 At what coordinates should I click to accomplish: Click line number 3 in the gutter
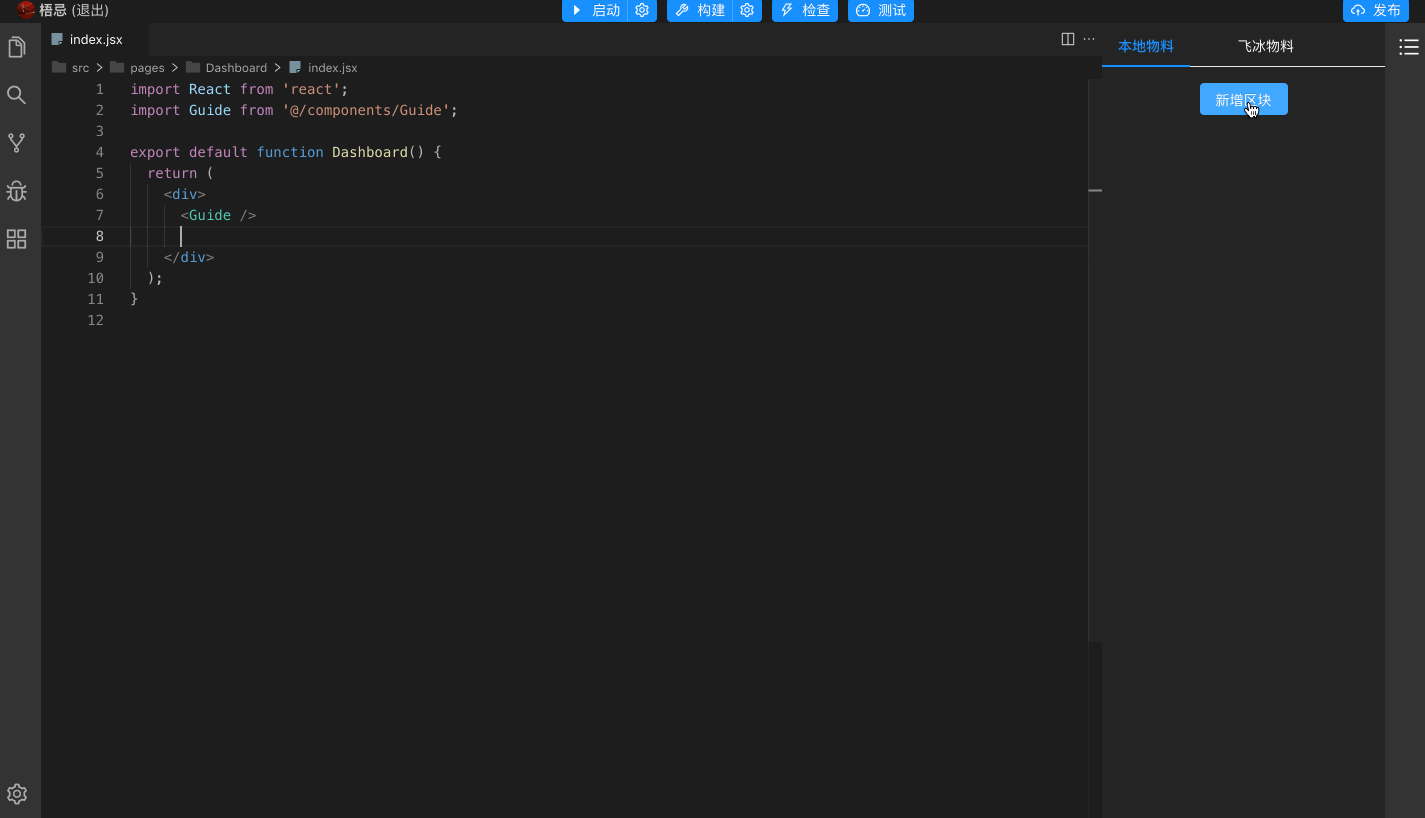tap(99, 131)
